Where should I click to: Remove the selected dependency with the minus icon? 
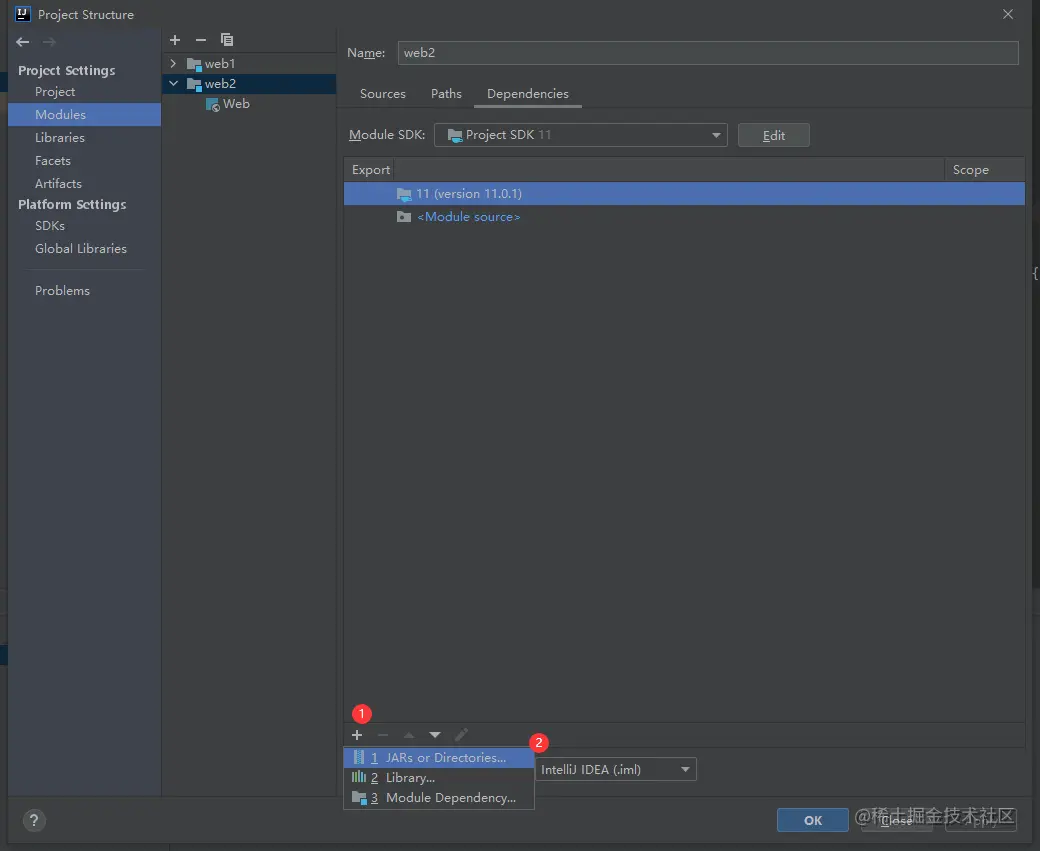383,735
